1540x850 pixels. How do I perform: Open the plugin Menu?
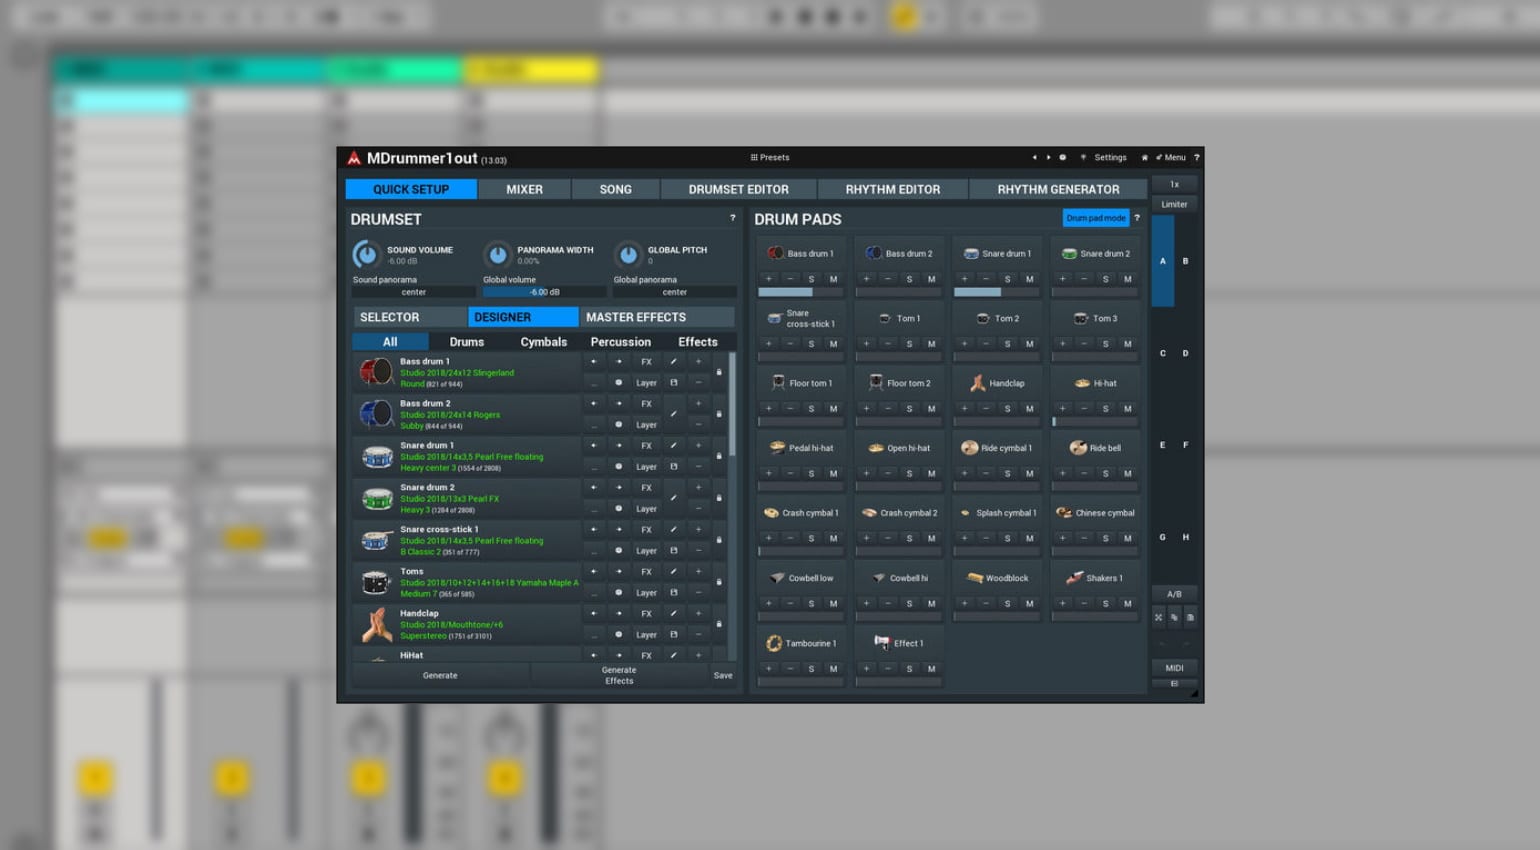[1171, 158]
